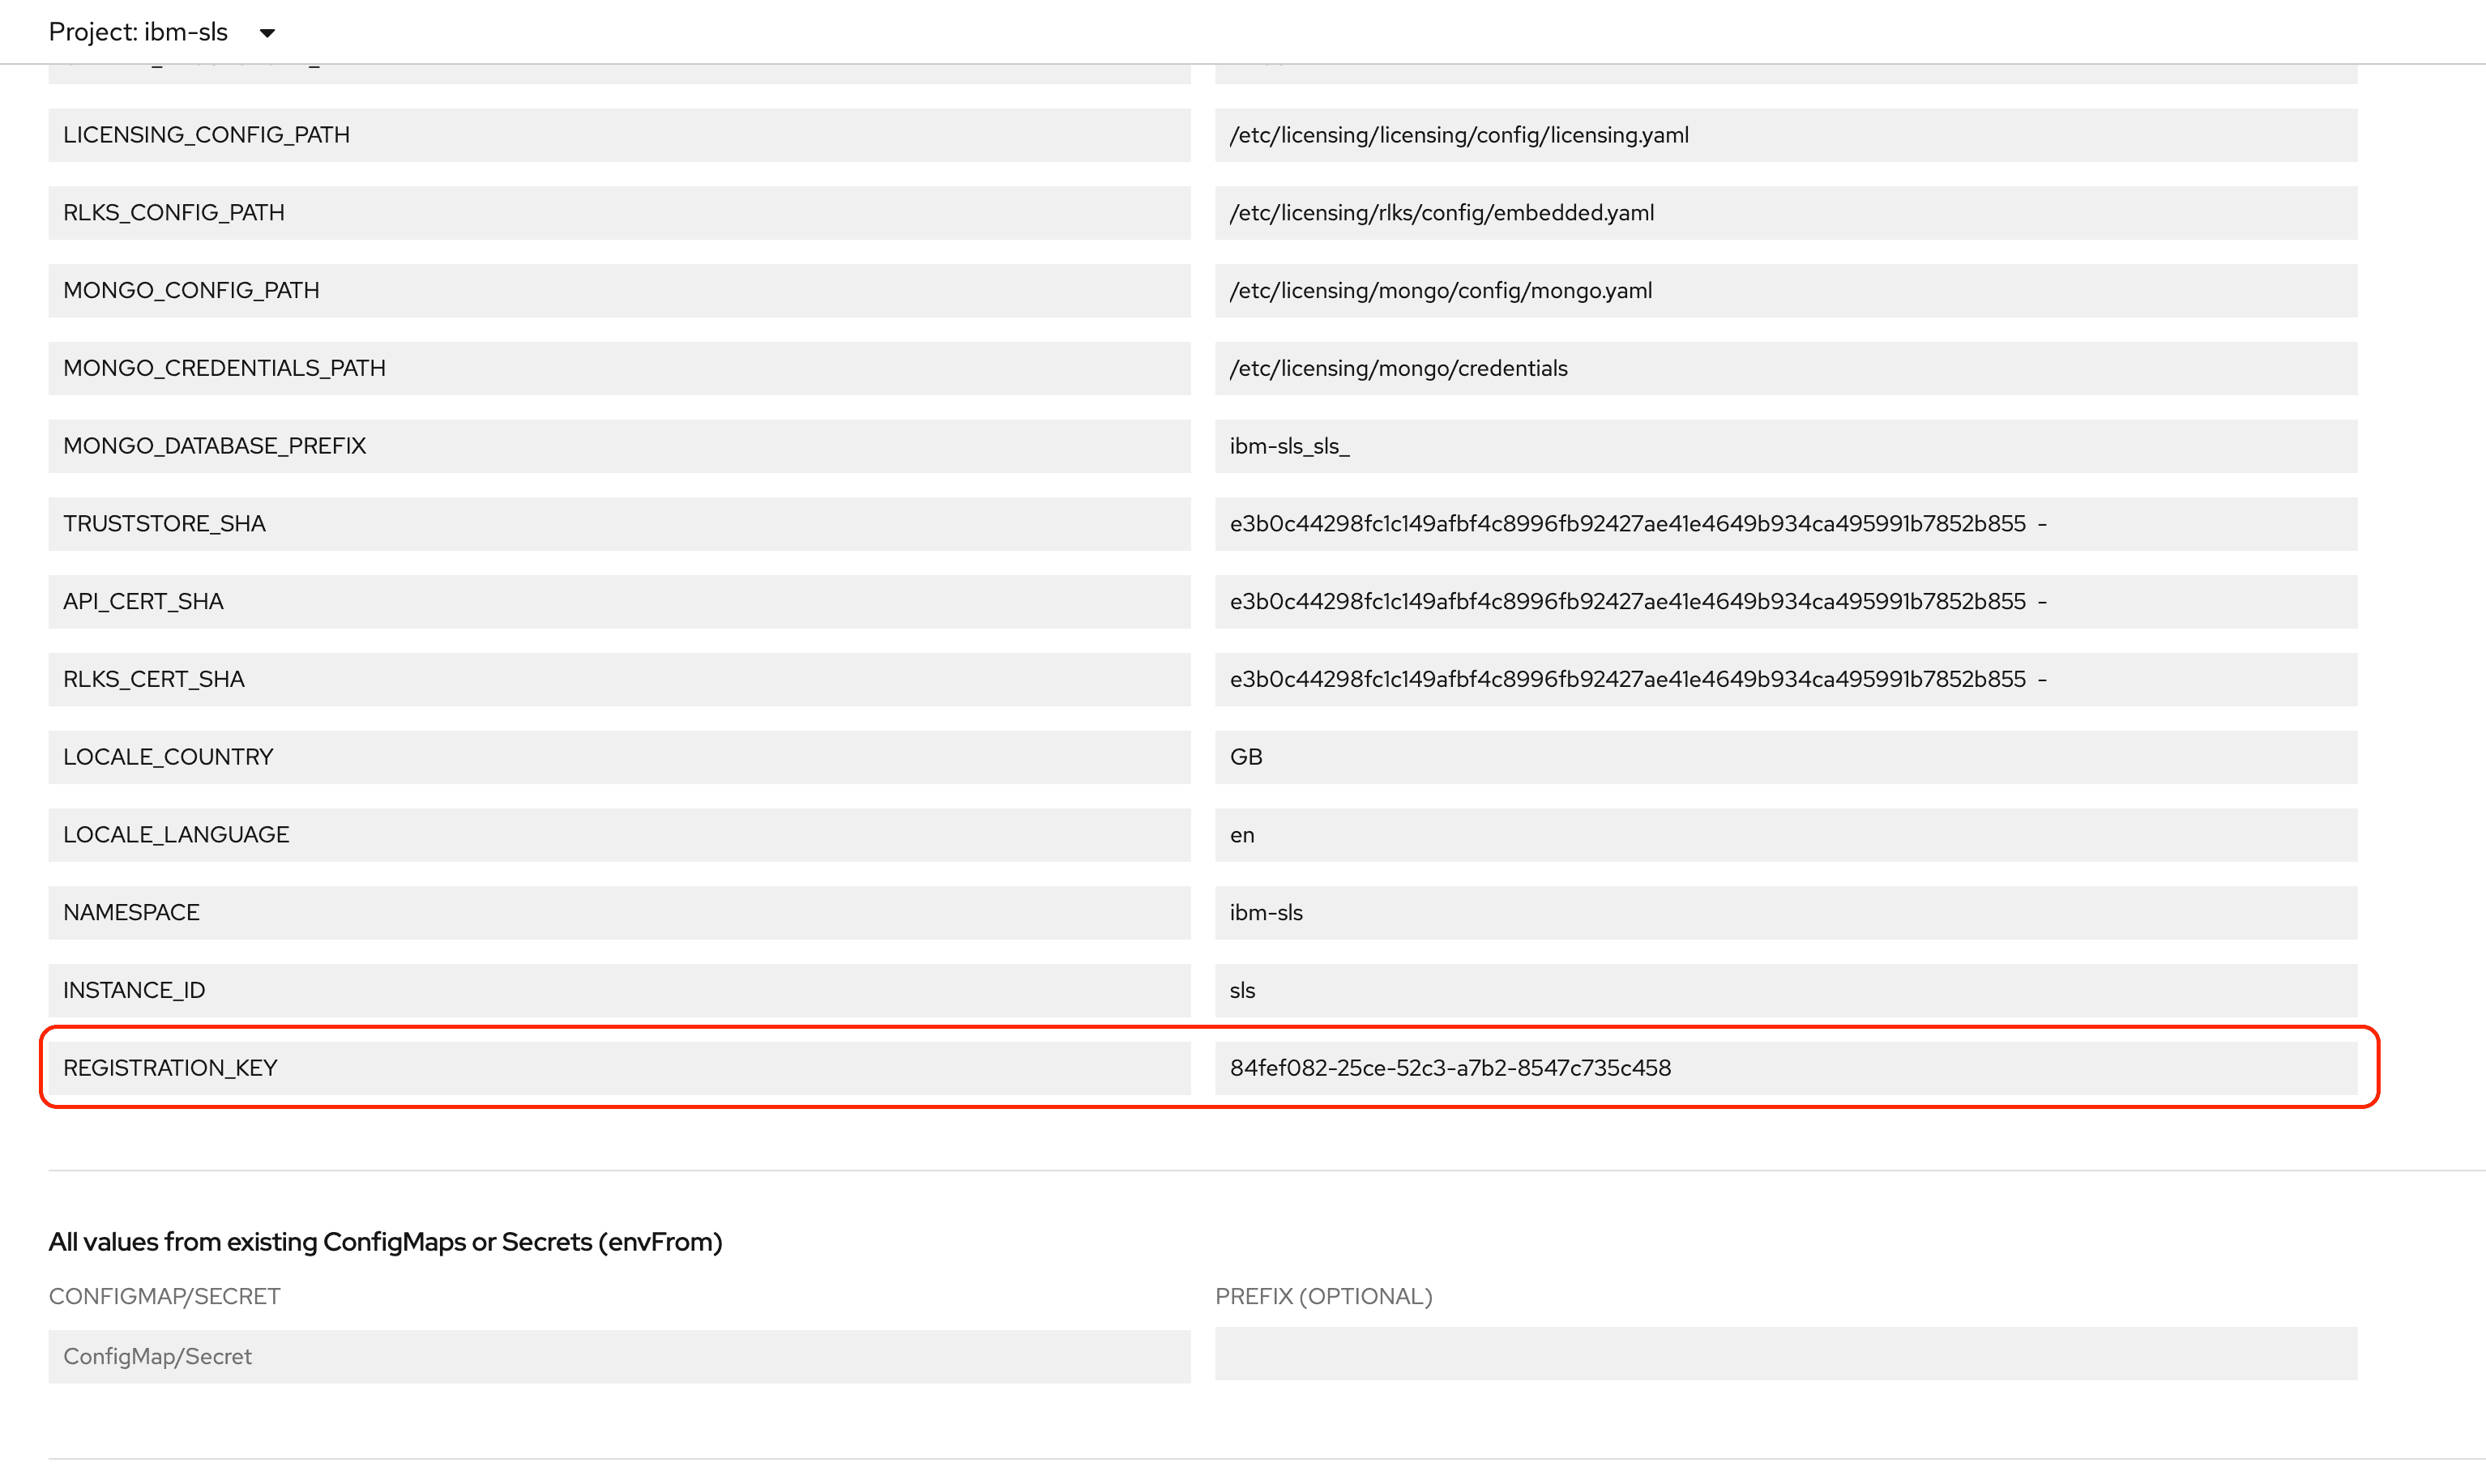Select the API_CERT_SHA name field

pyautogui.click(x=618, y=602)
